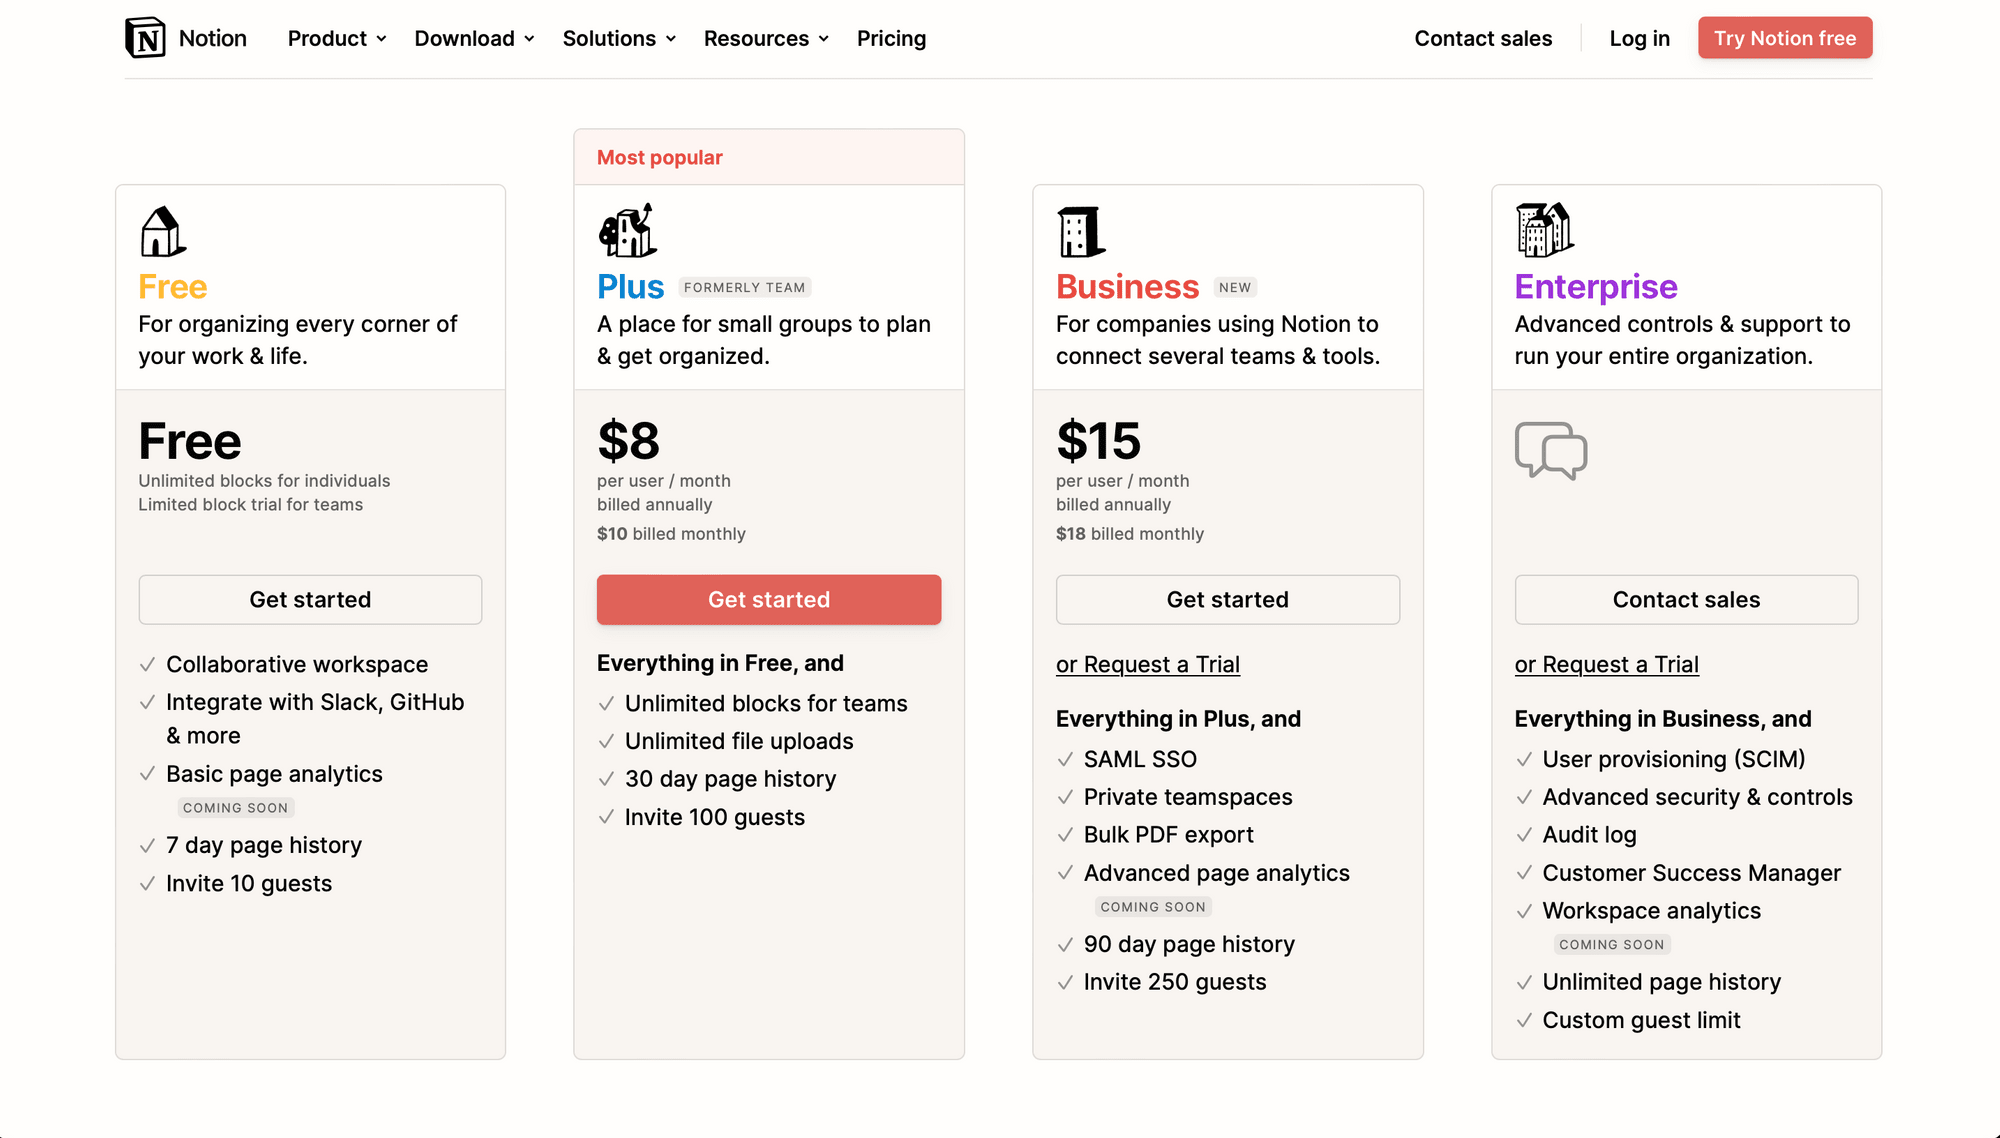The height and width of the screenshot is (1138, 2000).
Task: Click Custom guest limit feature
Action: point(1641,1021)
